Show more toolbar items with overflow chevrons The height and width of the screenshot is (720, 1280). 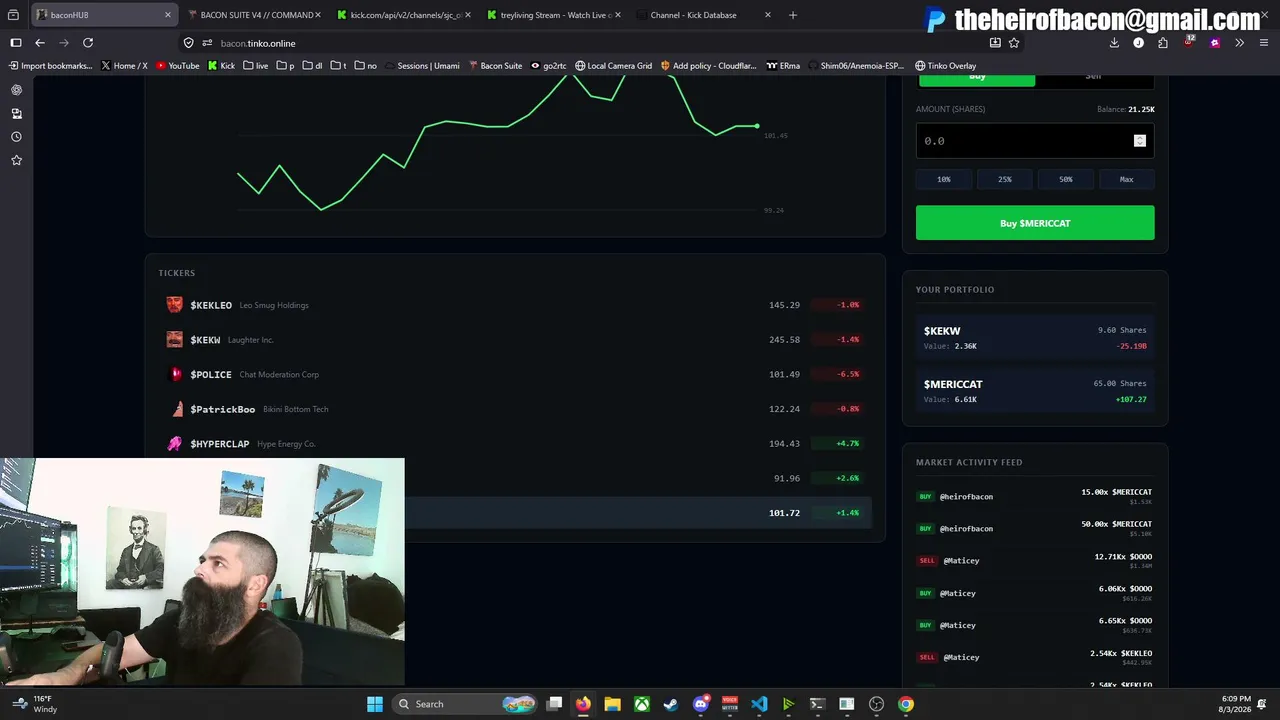coord(1239,43)
